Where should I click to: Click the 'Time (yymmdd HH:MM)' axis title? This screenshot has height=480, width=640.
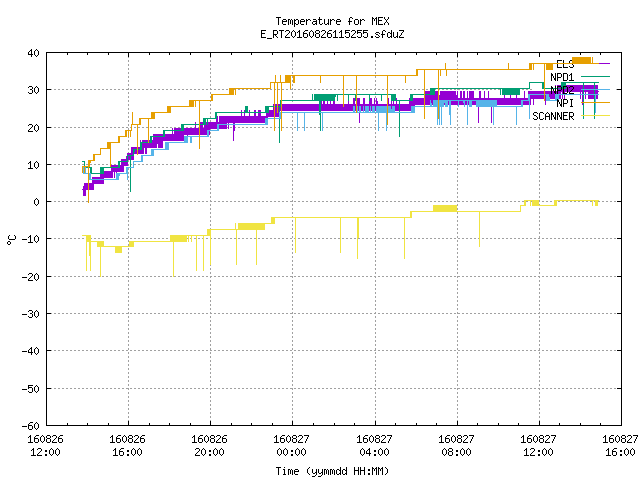(x=332, y=471)
